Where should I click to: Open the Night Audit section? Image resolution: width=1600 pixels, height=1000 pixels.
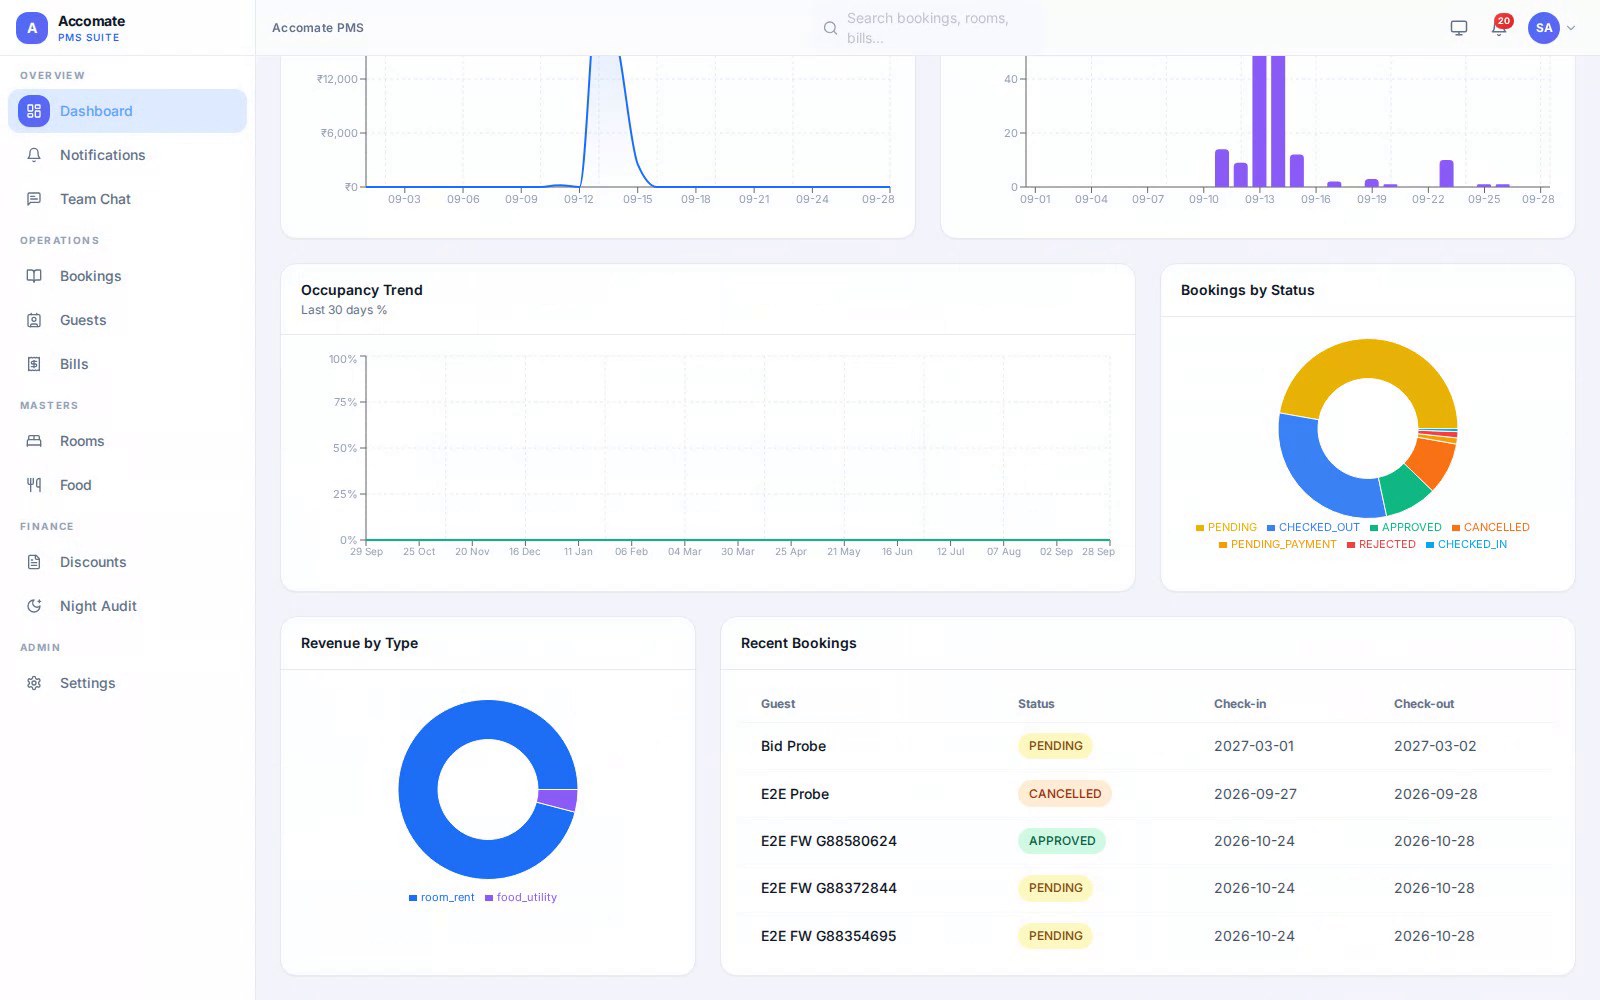tap(127, 606)
